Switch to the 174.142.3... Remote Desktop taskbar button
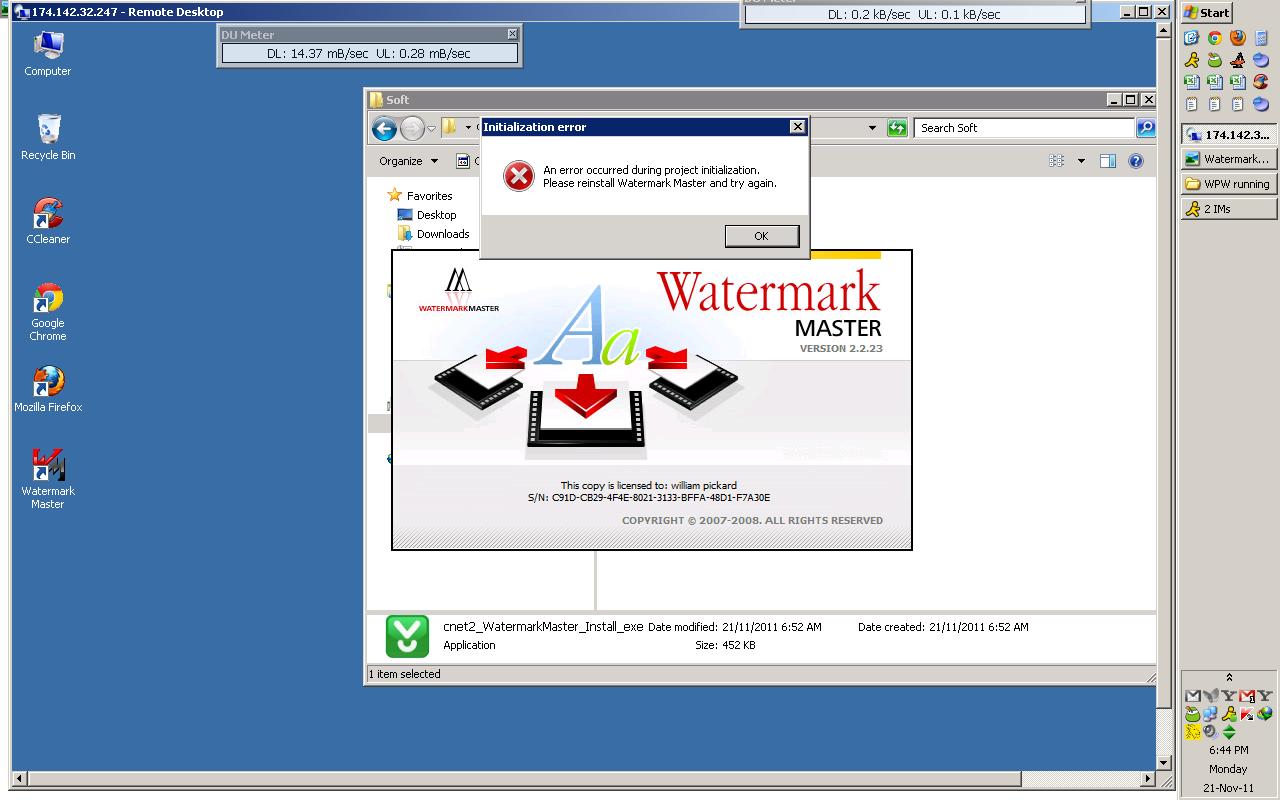Image resolution: width=1280 pixels, height=800 pixels. click(x=1229, y=134)
